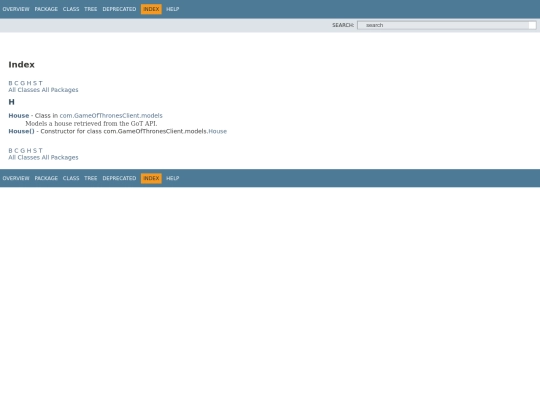The height and width of the screenshot is (405, 540).
Task: Jump to letter T in upper index
Action: [41, 83]
